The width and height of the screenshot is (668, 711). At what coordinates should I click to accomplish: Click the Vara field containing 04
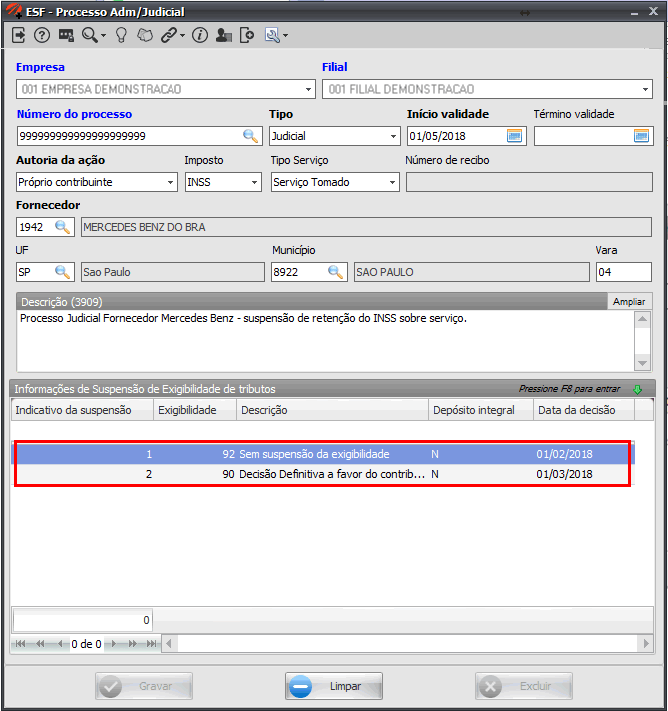pos(624,272)
